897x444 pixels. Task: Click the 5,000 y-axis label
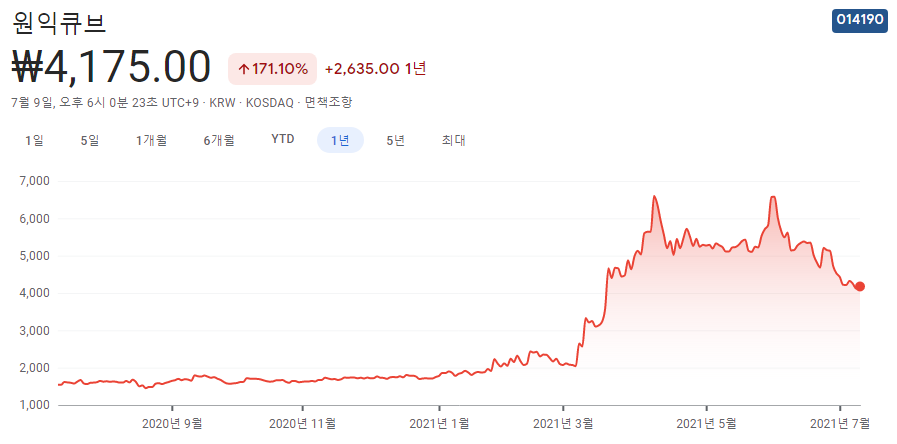tap(35, 256)
